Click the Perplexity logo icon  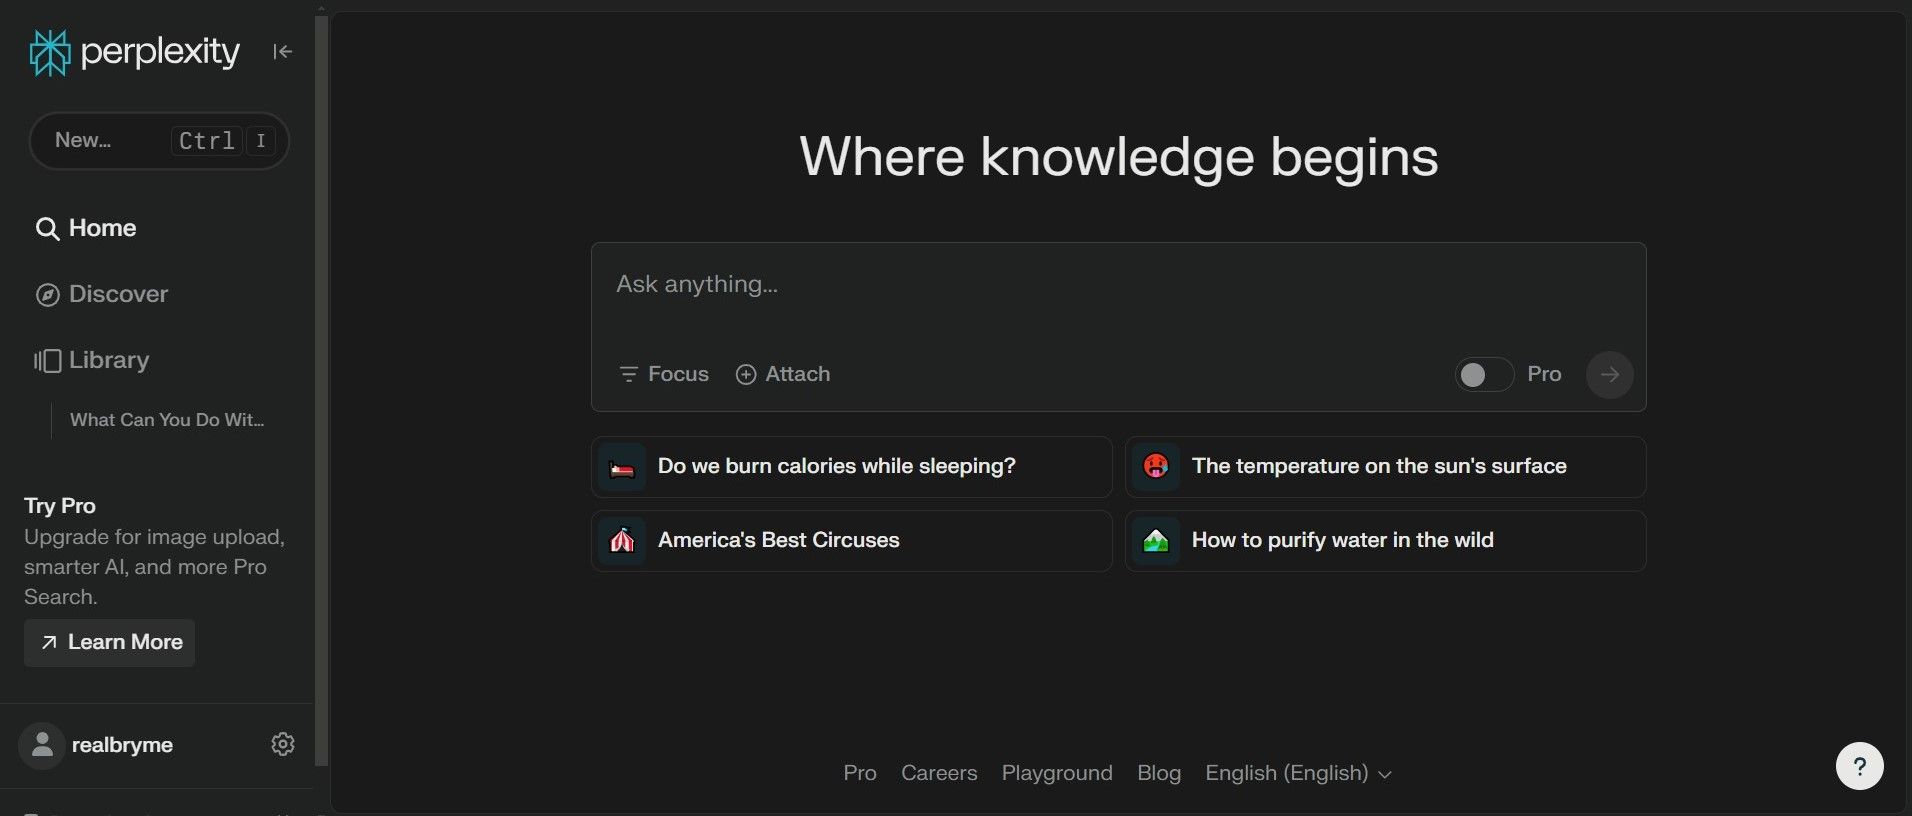[x=49, y=53]
